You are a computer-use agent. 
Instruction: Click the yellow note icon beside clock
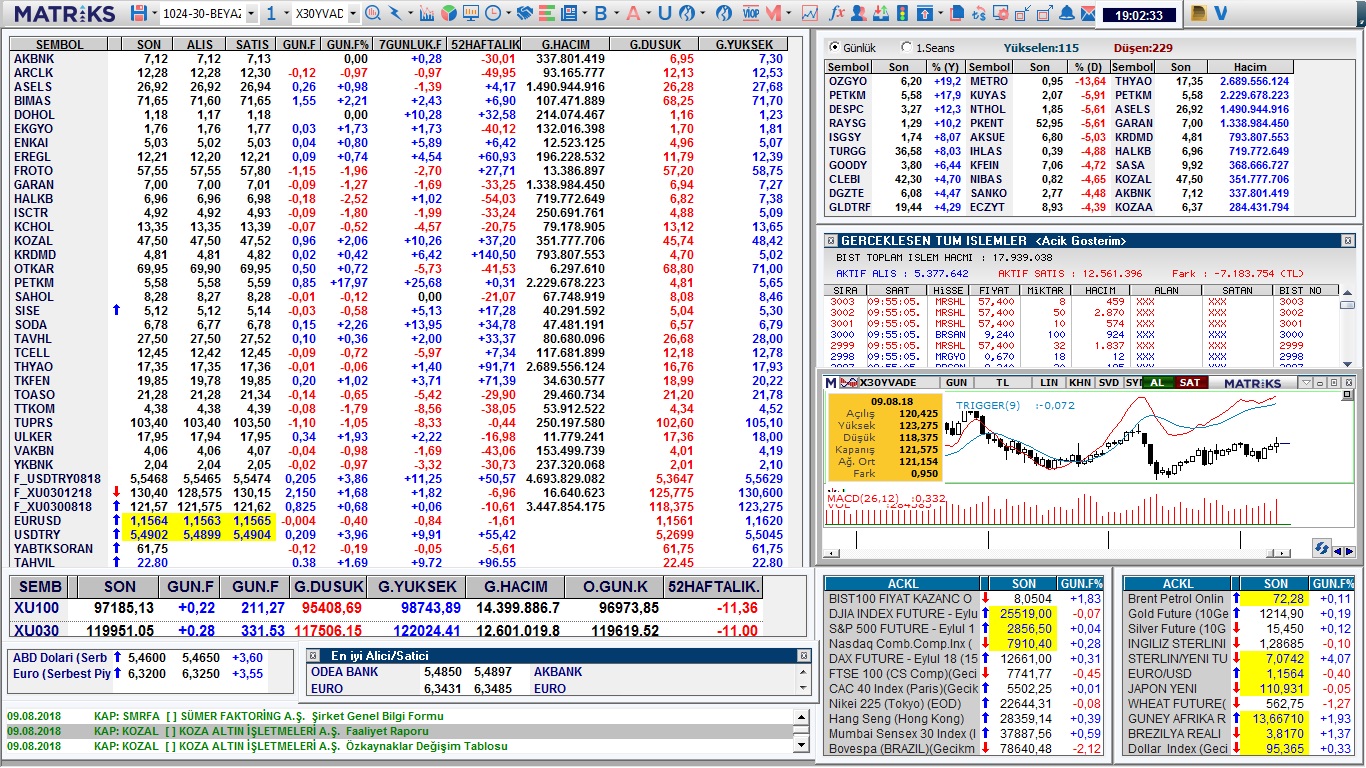[1198, 13]
